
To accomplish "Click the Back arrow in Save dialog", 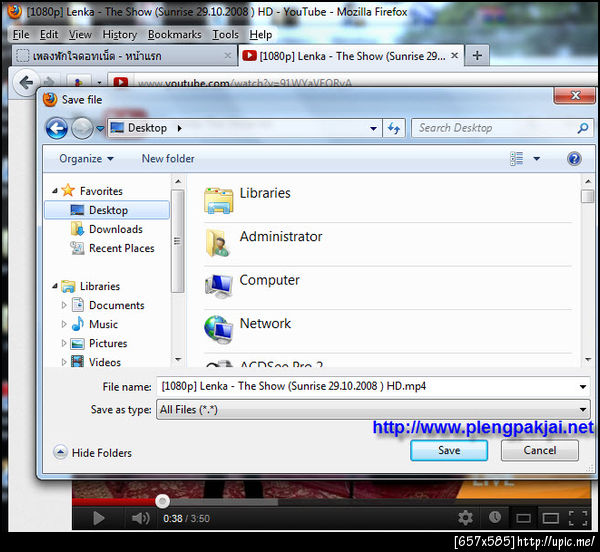I will pos(57,128).
